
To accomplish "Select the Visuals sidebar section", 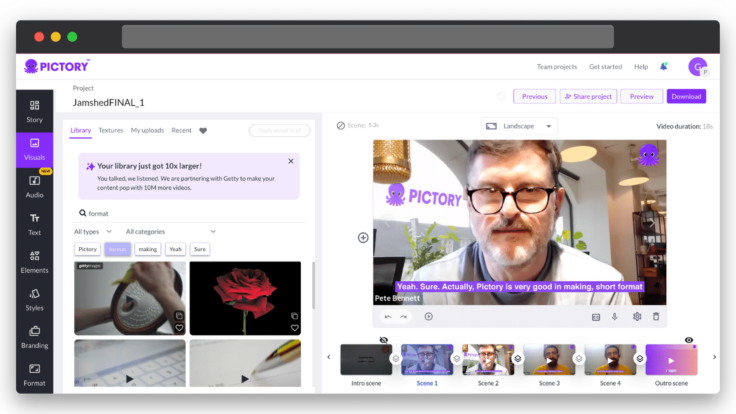I will pos(34,149).
